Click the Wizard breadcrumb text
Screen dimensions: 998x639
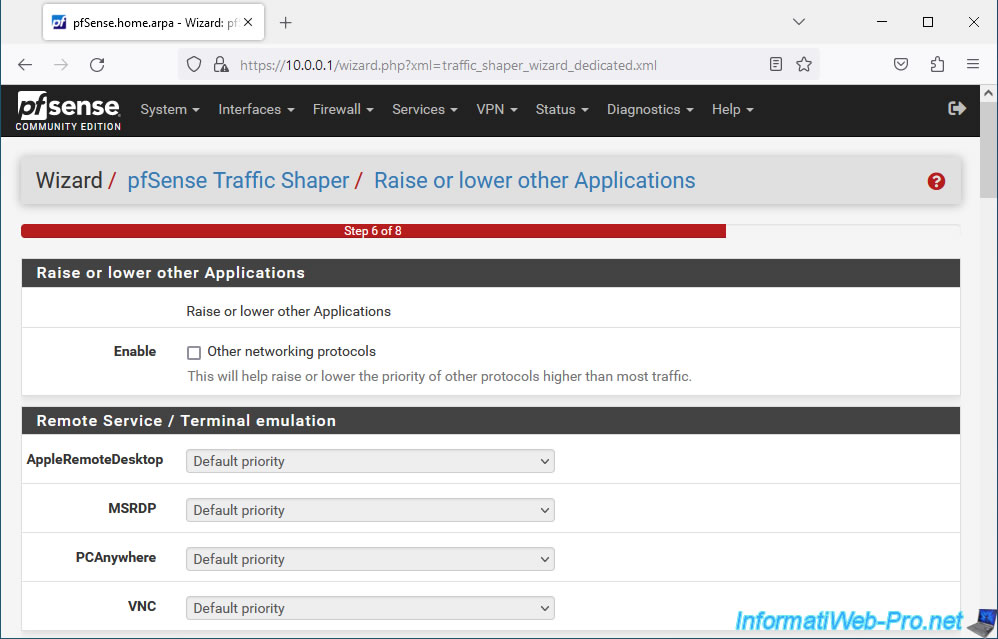click(x=69, y=181)
